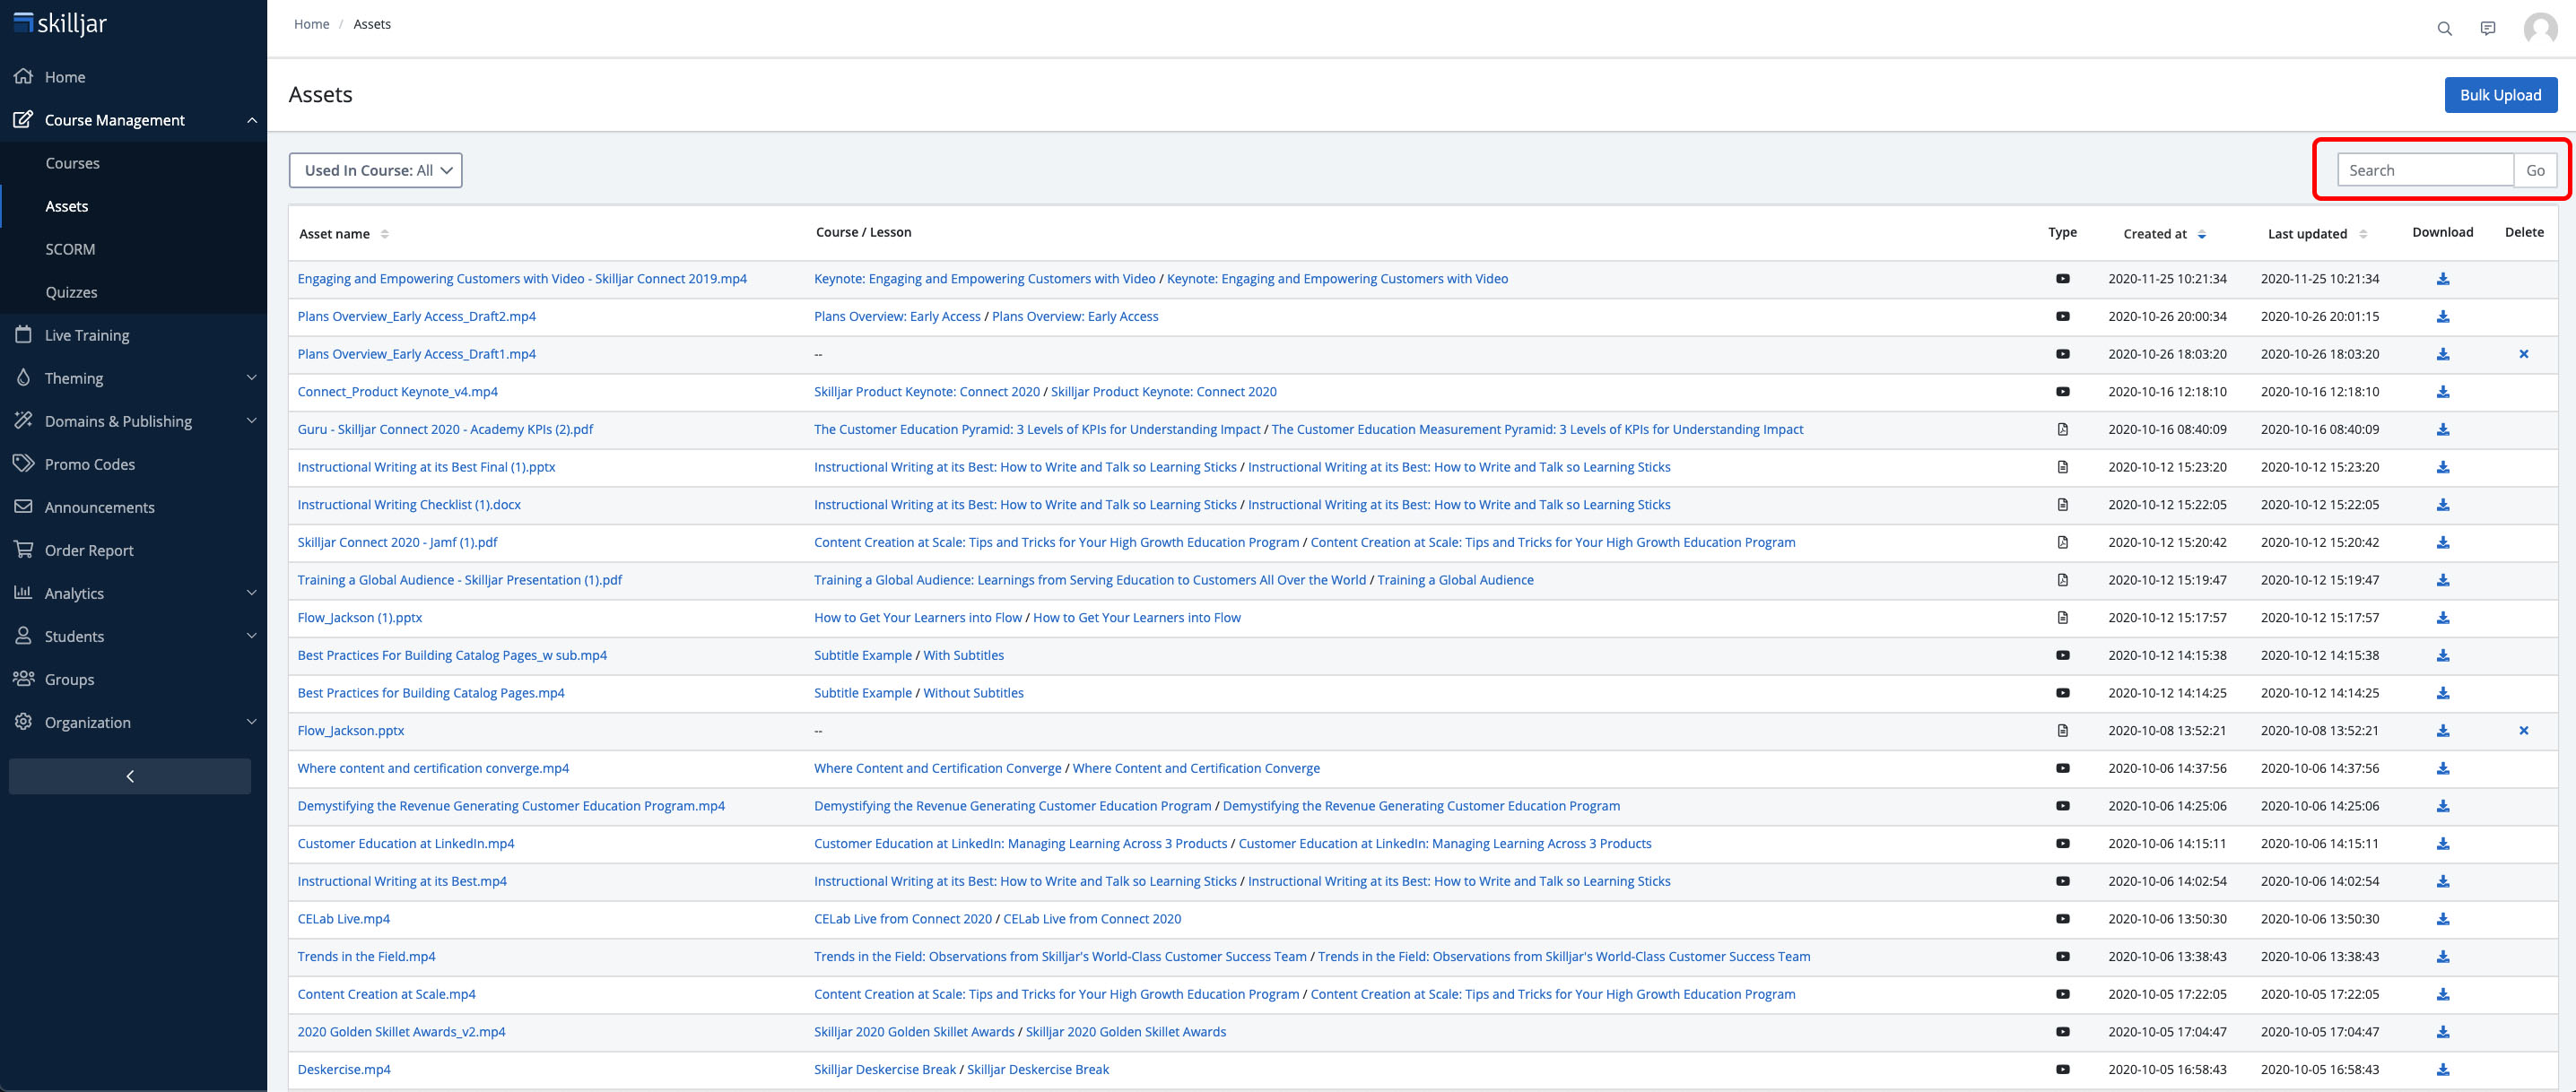The width and height of the screenshot is (2576, 1092).
Task: Open SCORM in the sidebar
Action: (70, 249)
